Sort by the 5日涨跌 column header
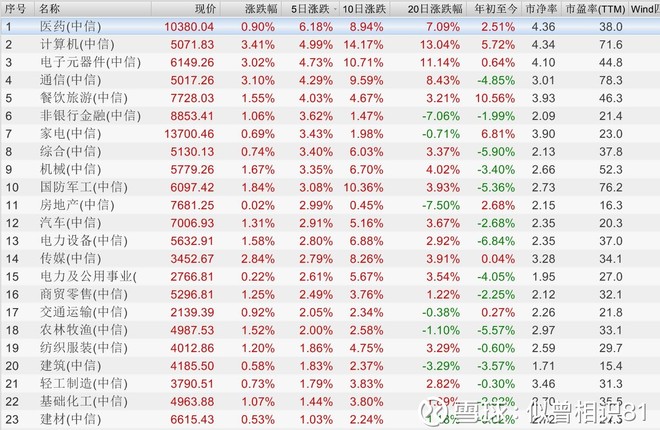The height and width of the screenshot is (430, 660). coord(310,8)
